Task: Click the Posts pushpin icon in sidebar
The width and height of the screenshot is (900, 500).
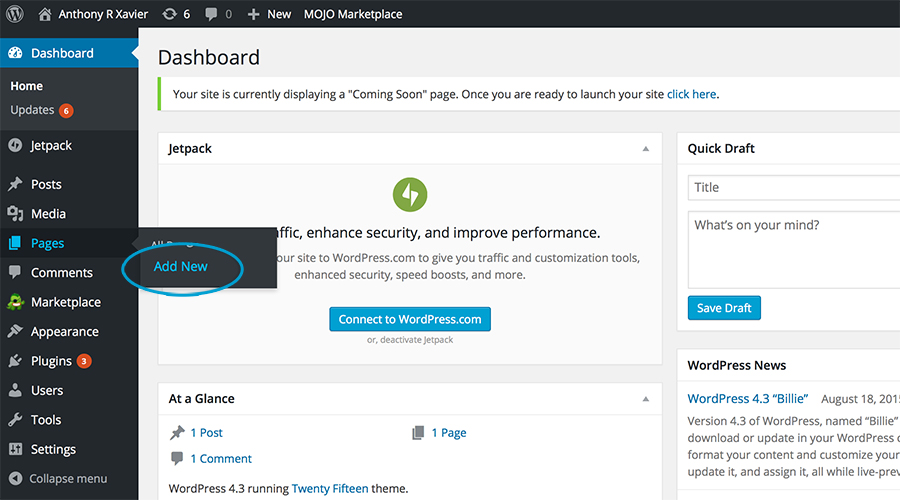Action: [15, 184]
